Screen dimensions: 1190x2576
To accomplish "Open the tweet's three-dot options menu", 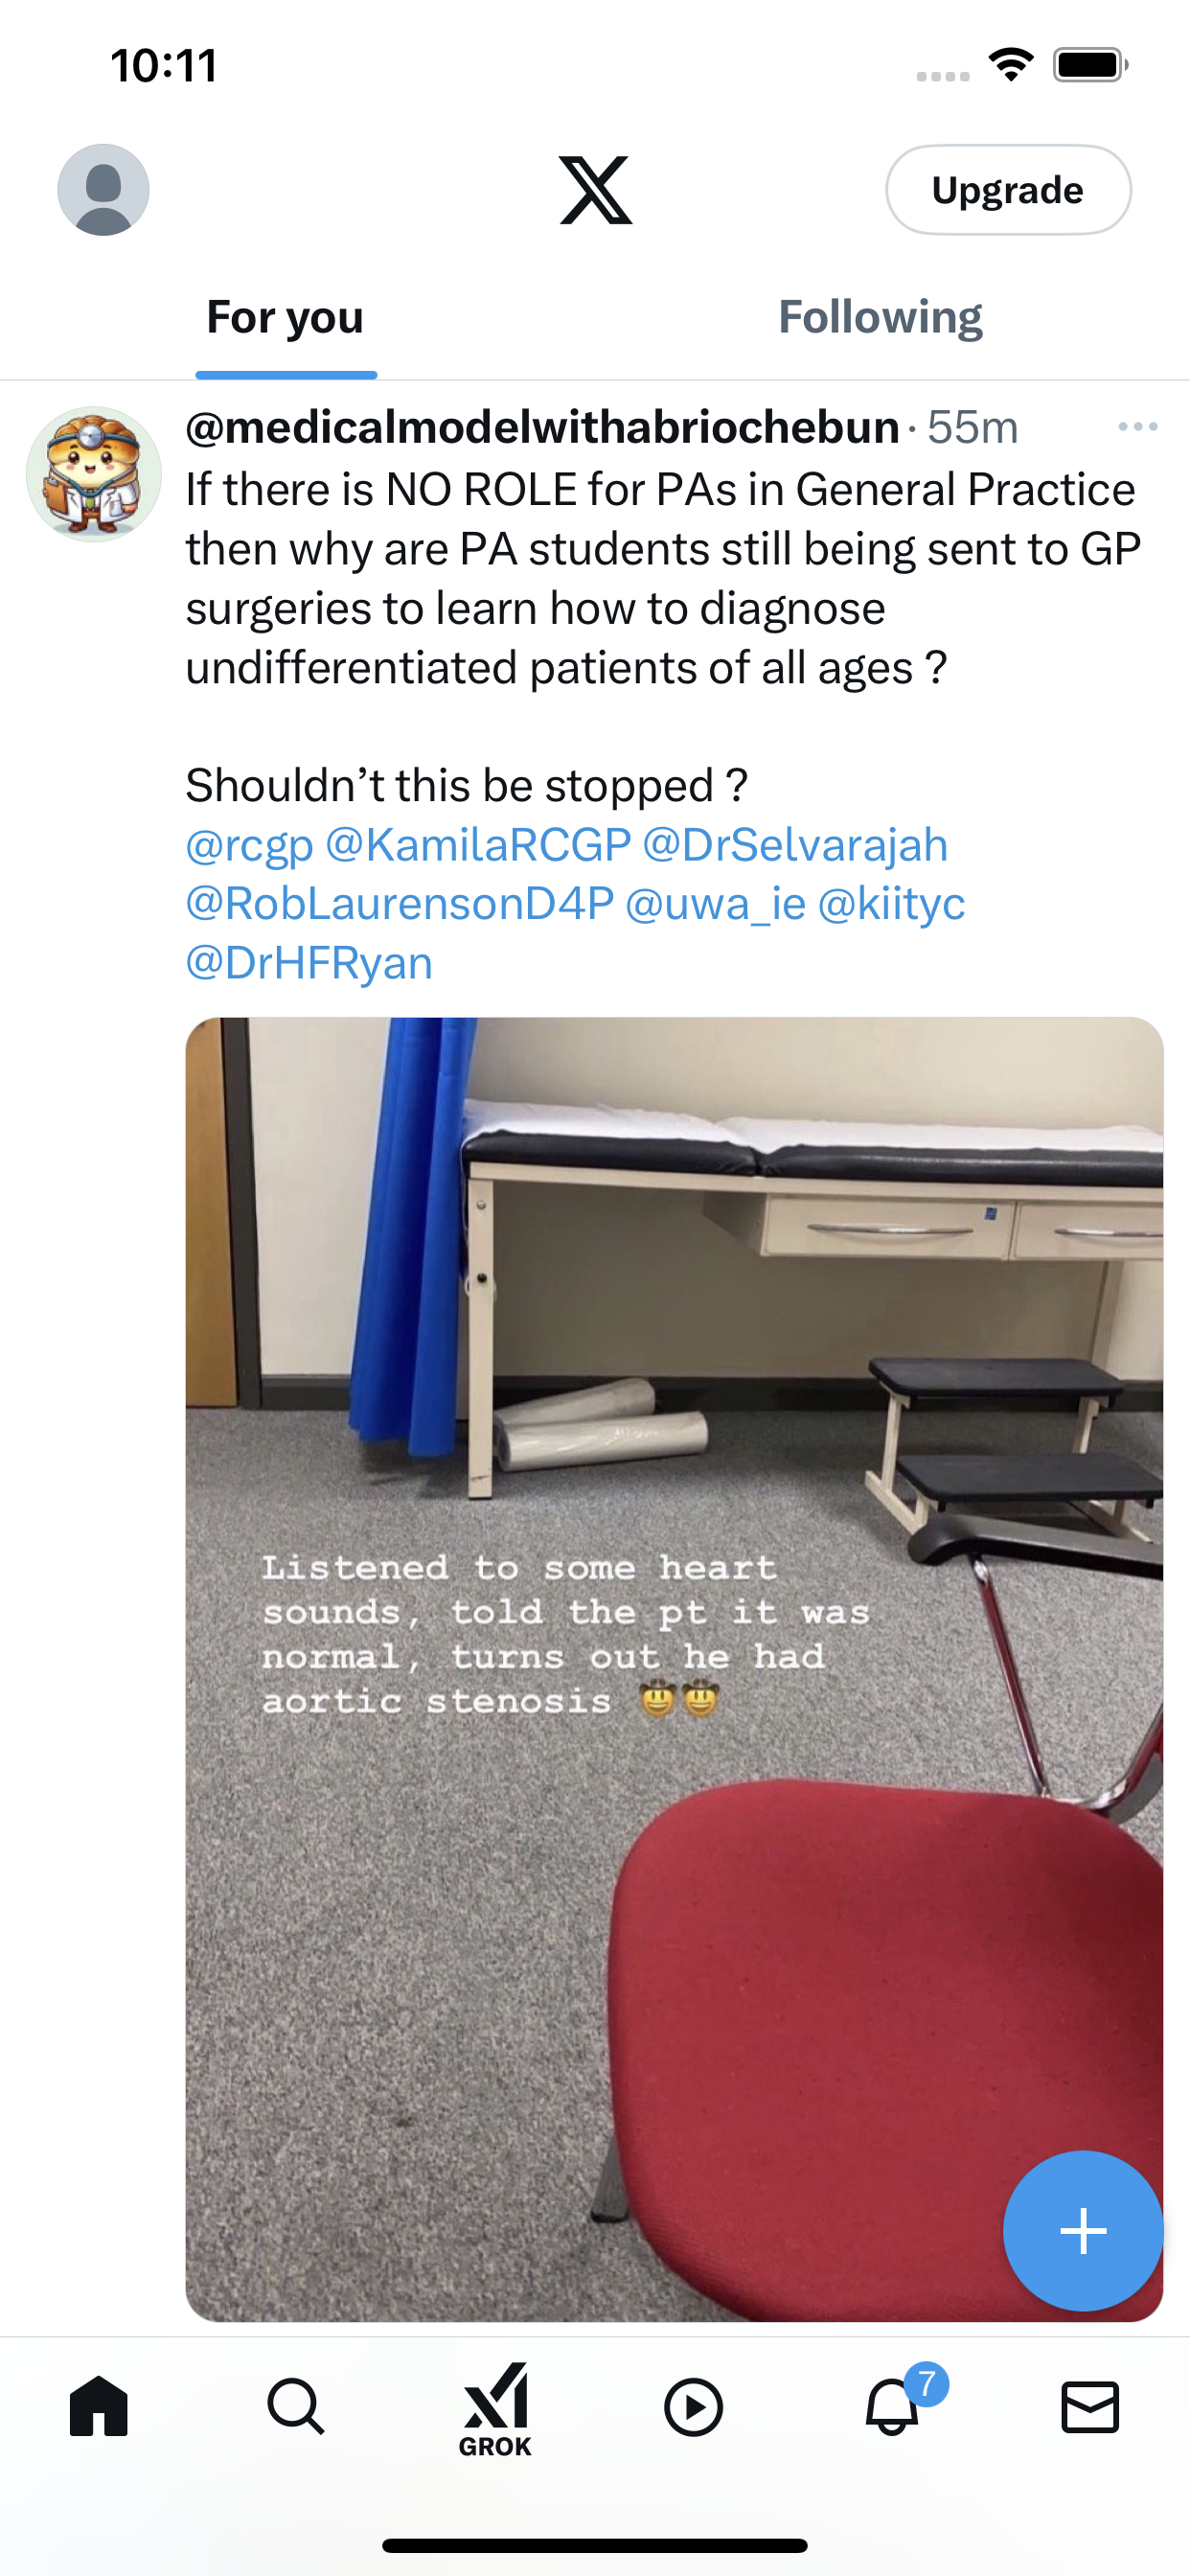I will coord(1138,427).
